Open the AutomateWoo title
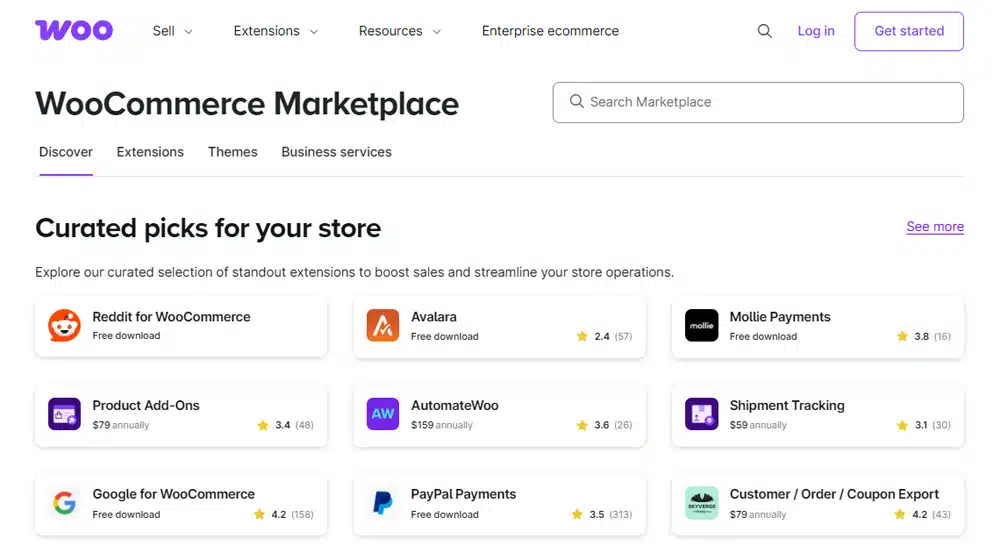Viewport: 1000px width, 560px height. coord(455,405)
